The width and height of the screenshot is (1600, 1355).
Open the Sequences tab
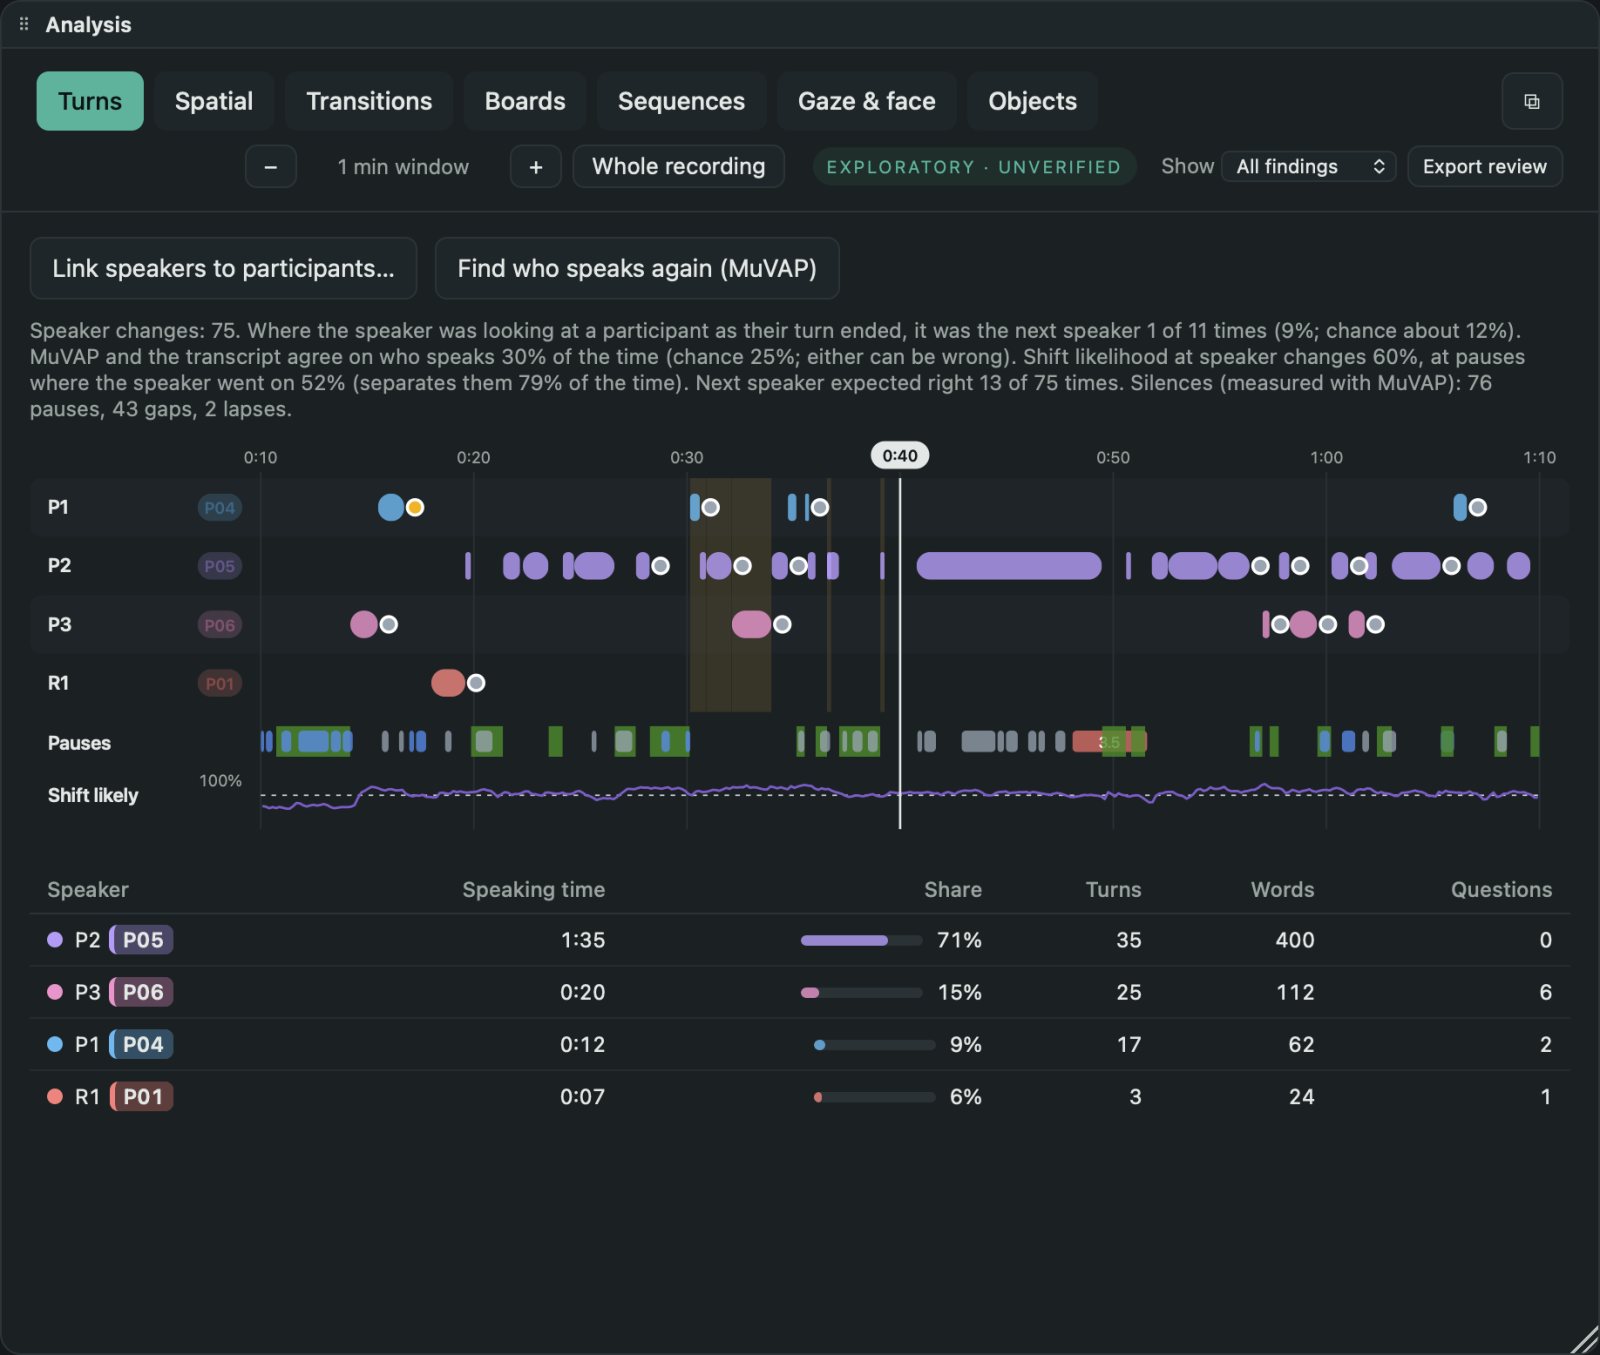(681, 101)
